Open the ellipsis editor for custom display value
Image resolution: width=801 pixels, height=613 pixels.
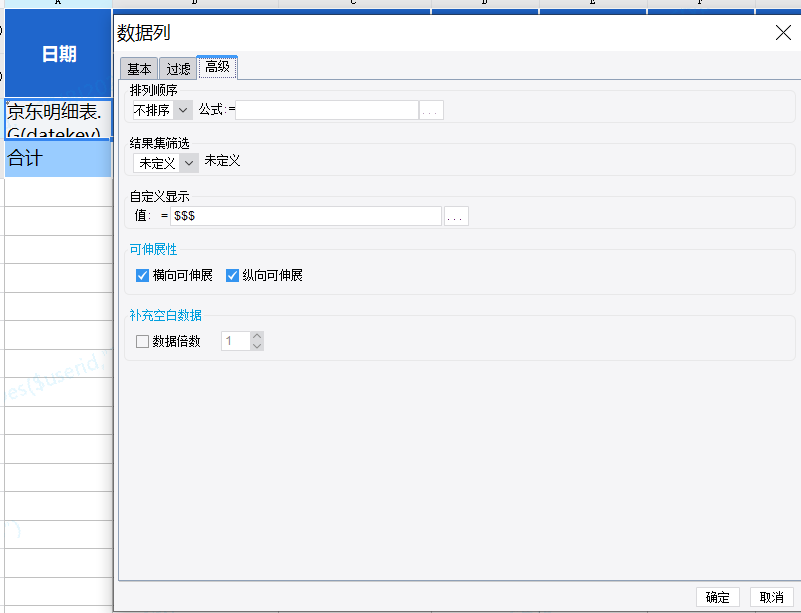click(456, 216)
